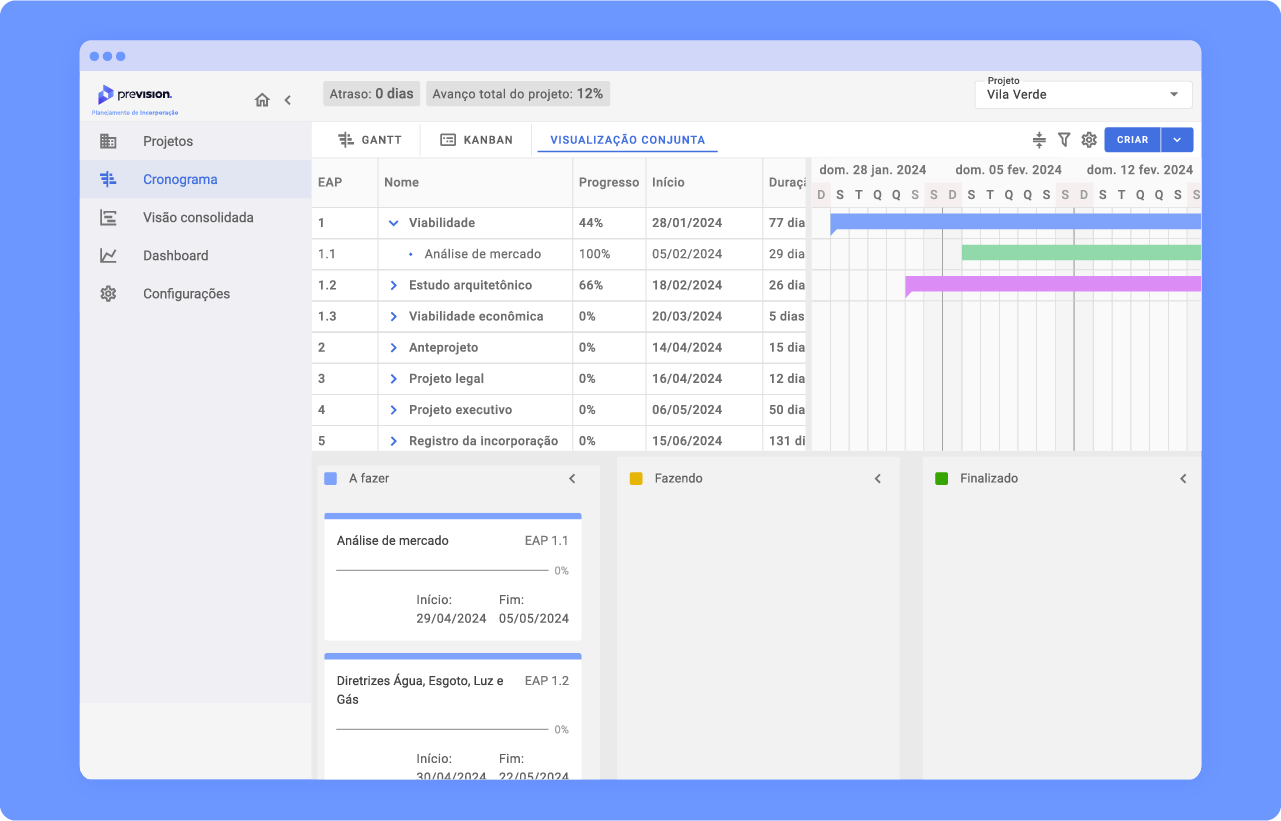Collapse the A fazer column
Viewport: 1281px width, 821px height.
572,479
